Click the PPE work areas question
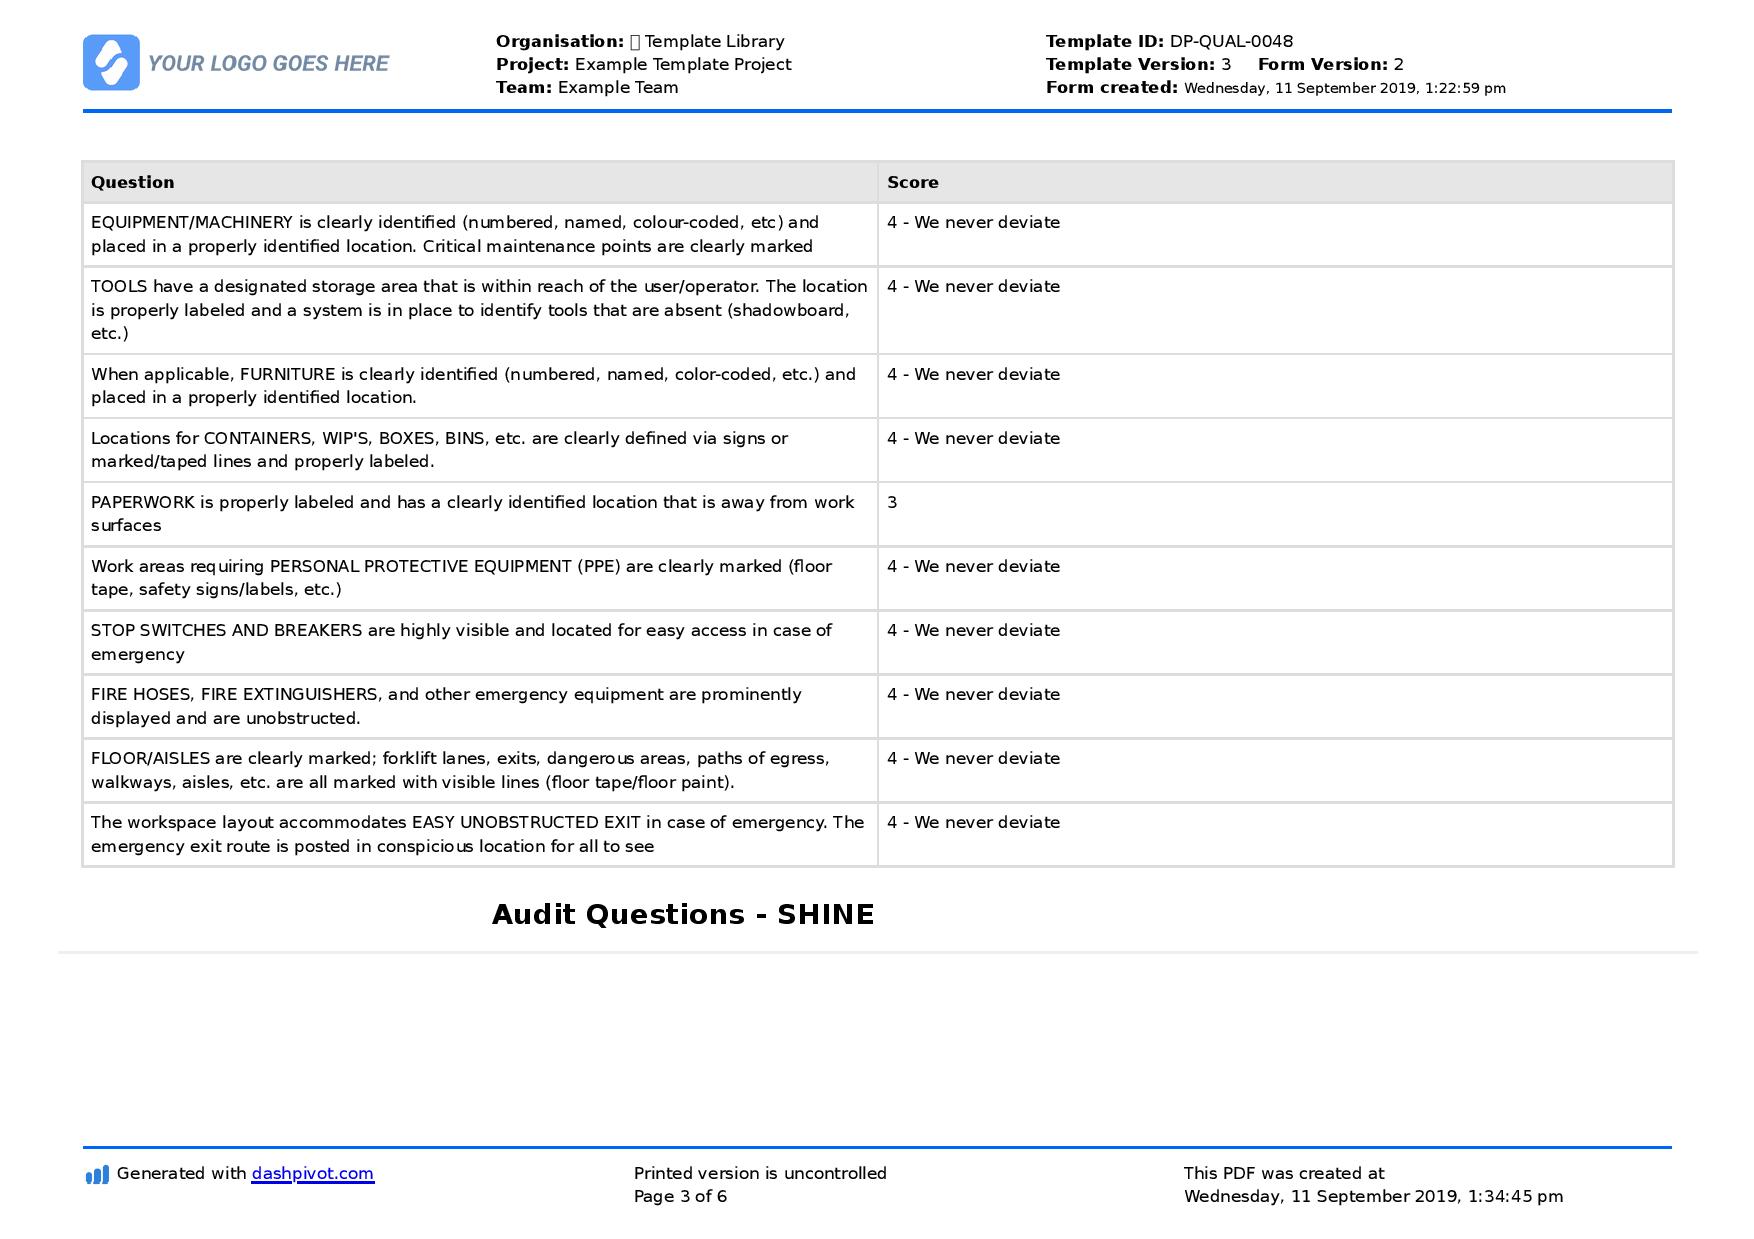This screenshot has height=1239, width=1754. pyautogui.click(x=480, y=578)
